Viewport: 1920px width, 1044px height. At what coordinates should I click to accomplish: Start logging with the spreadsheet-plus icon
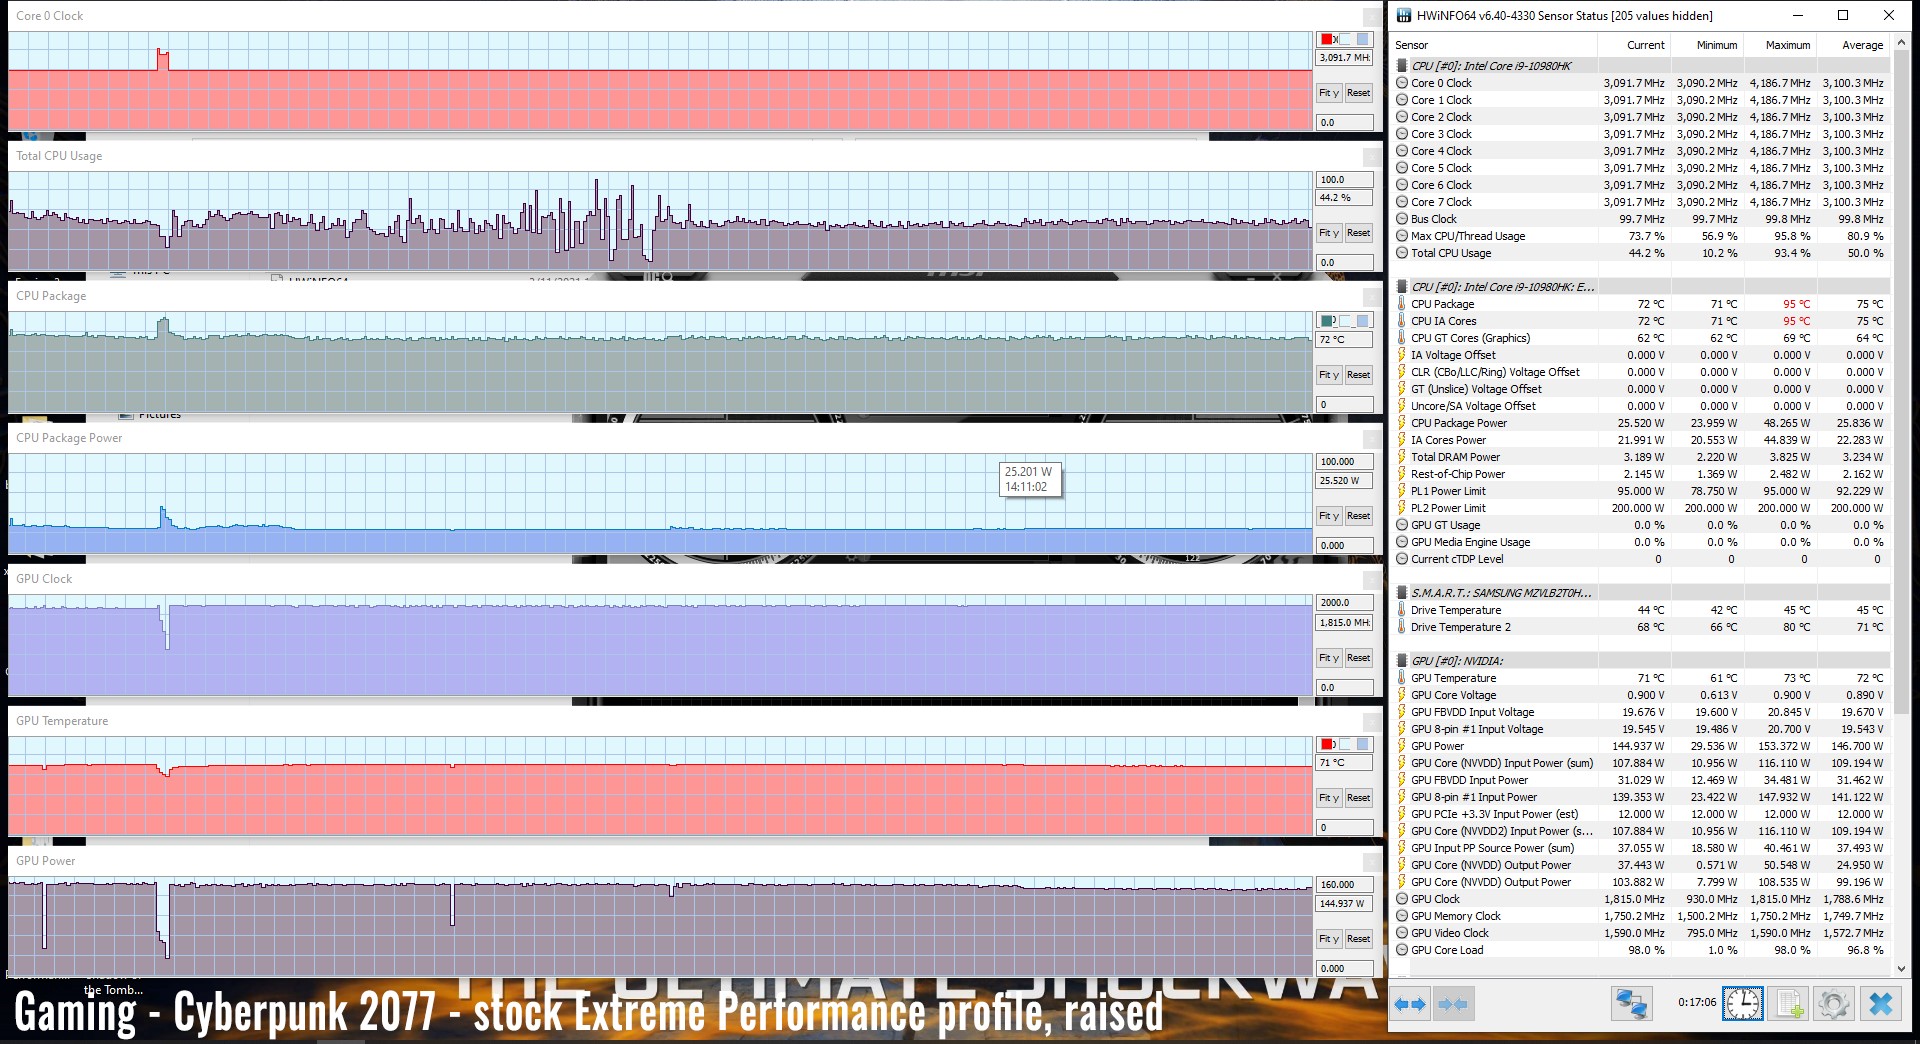click(x=1790, y=1004)
